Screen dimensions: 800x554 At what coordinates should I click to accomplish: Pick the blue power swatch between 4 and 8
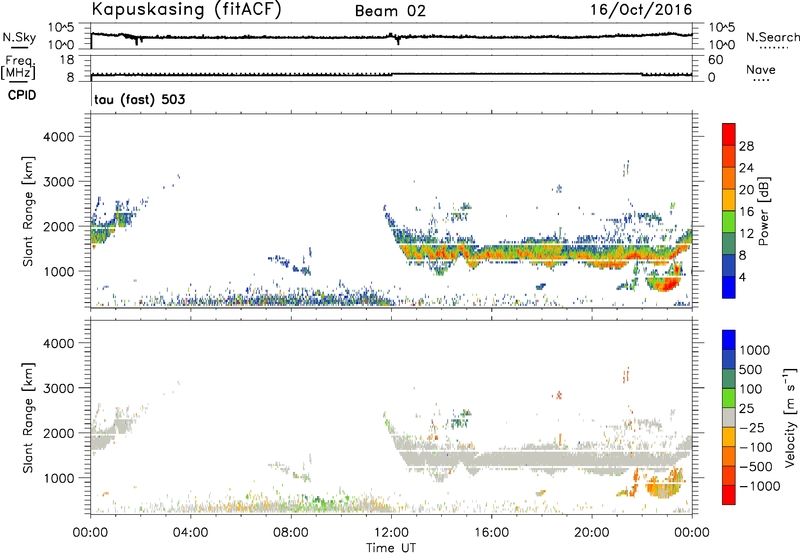[x=729, y=265]
